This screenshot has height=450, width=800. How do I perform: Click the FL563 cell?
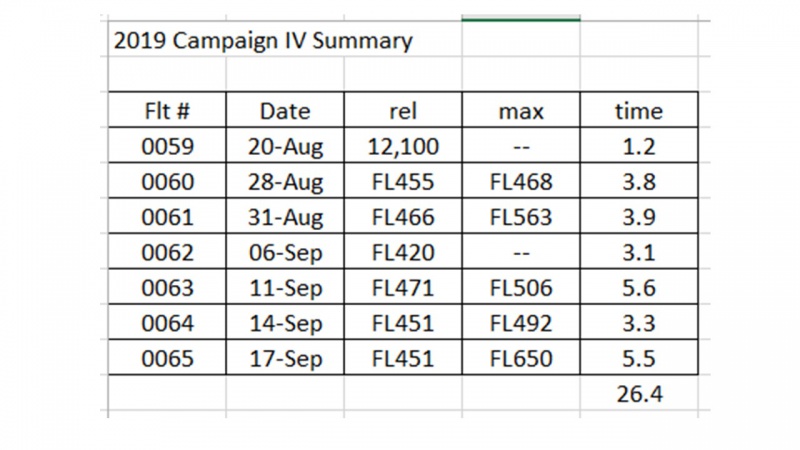(x=520, y=217)
